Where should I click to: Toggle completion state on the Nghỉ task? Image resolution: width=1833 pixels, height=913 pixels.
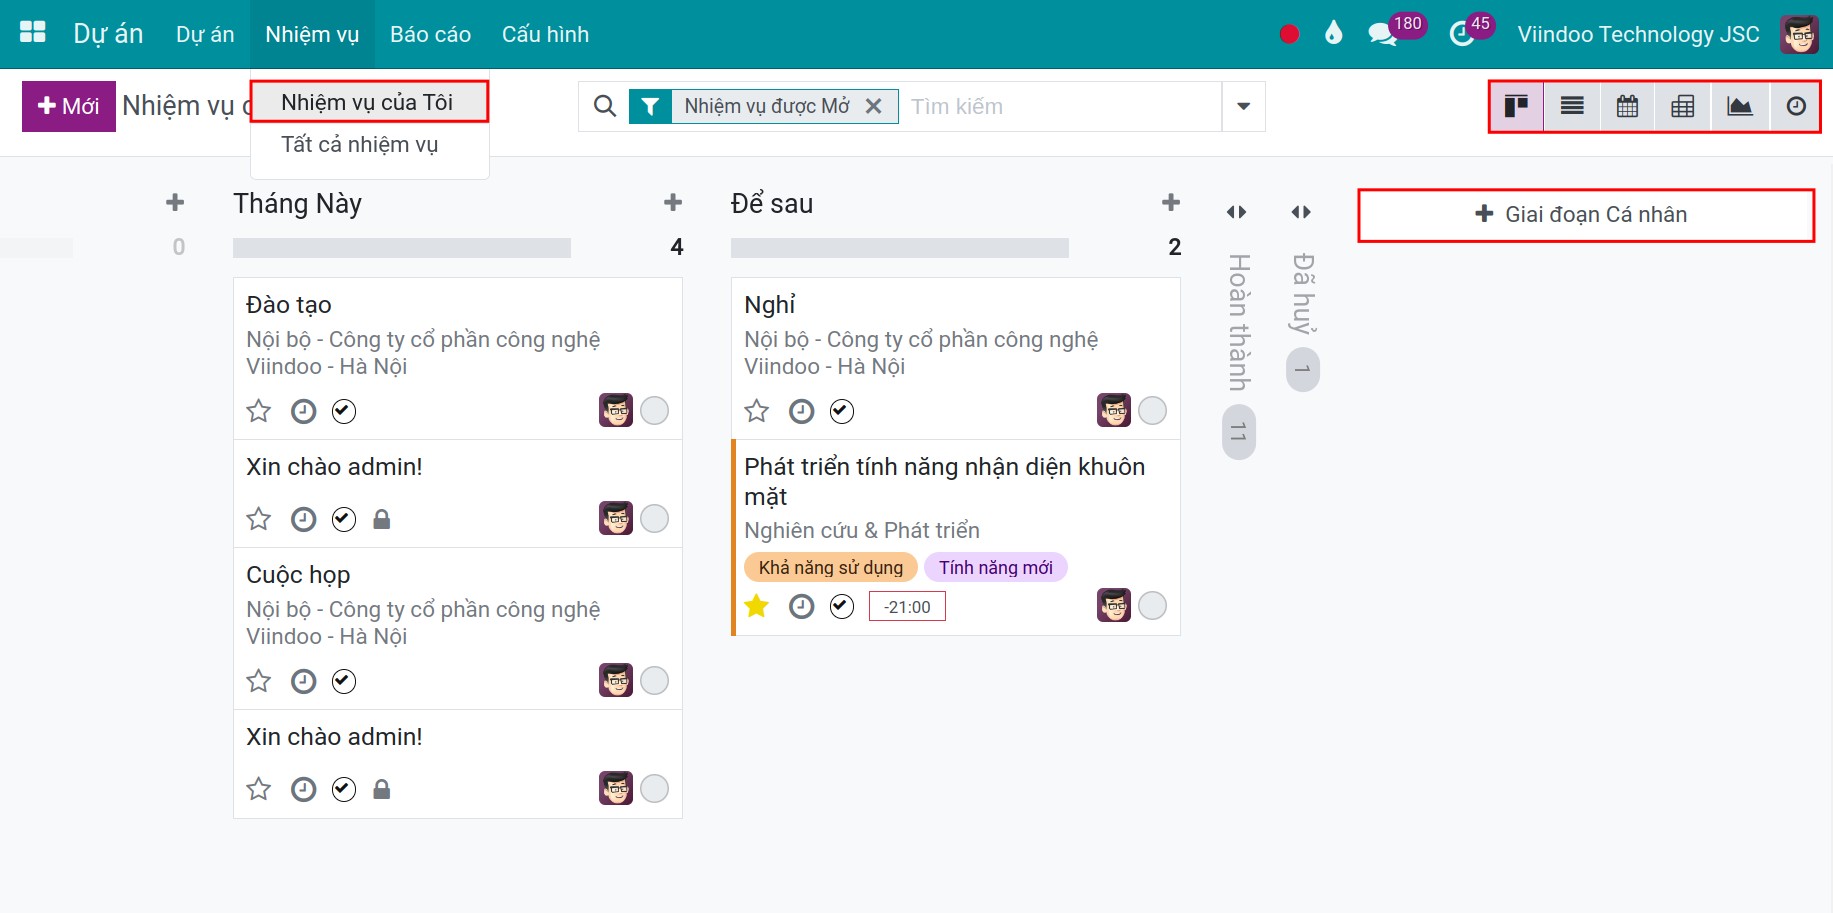pyautogui.click(x=841, y=411)
